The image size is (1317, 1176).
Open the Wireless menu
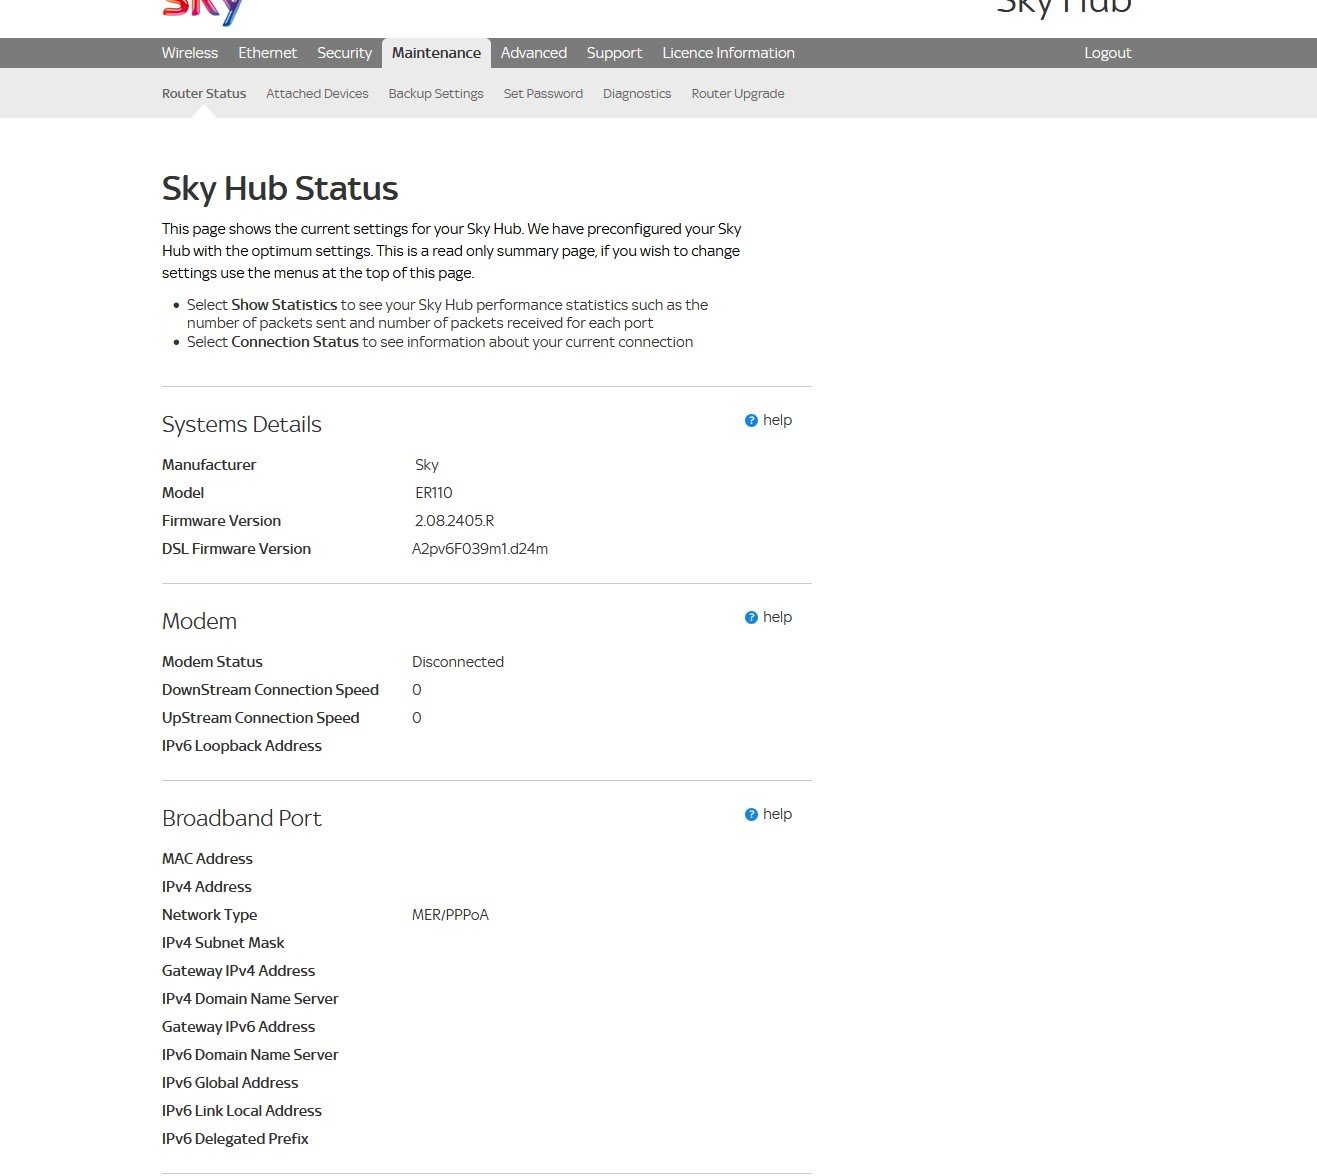[190, 53]
